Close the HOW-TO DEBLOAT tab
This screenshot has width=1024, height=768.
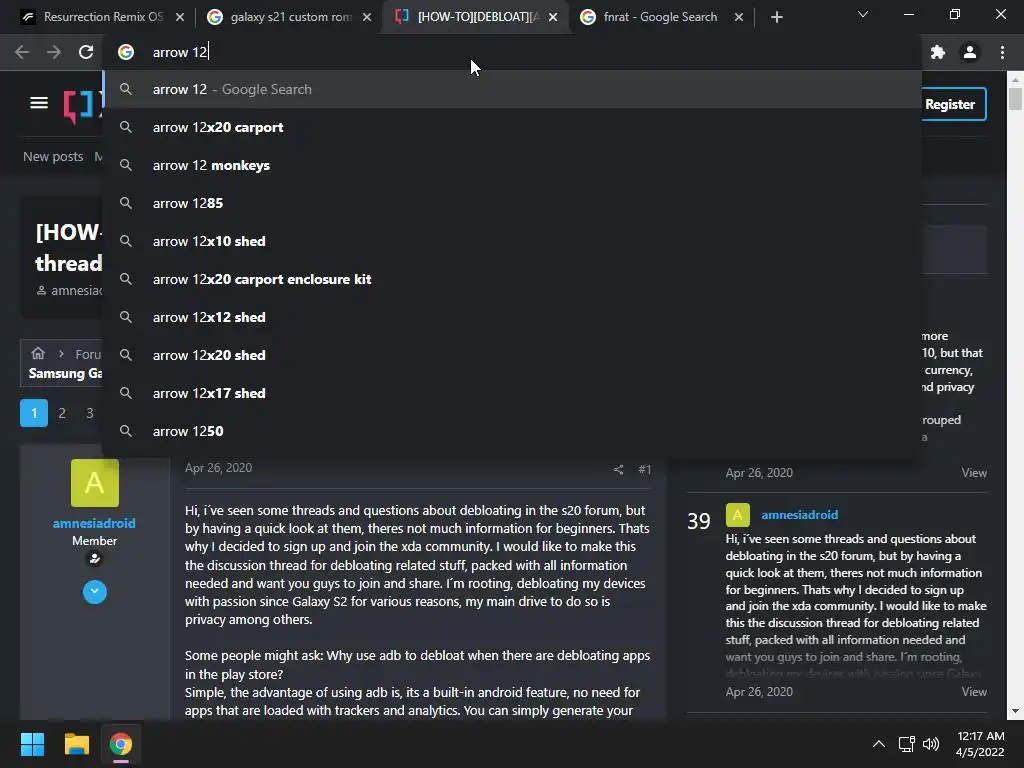point(553,17)
